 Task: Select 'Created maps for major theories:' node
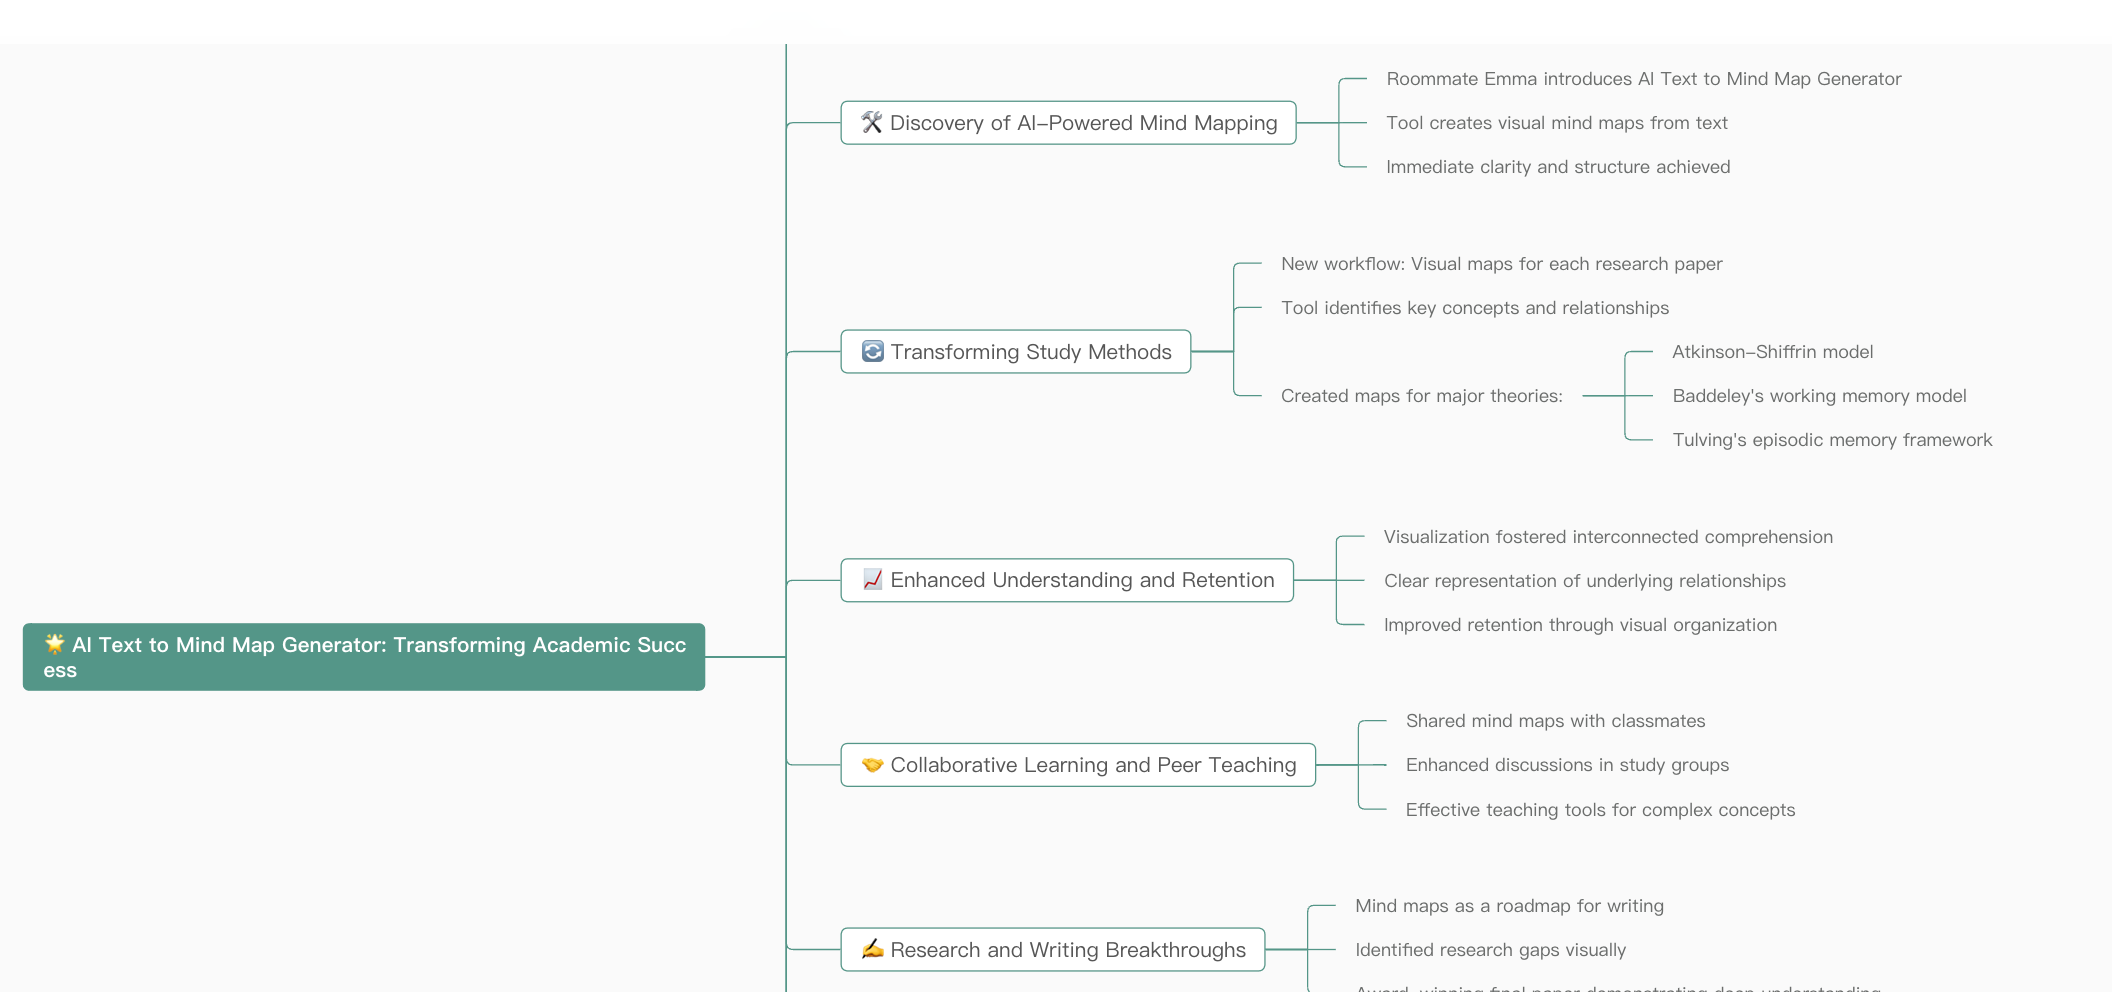[1422, 396]
